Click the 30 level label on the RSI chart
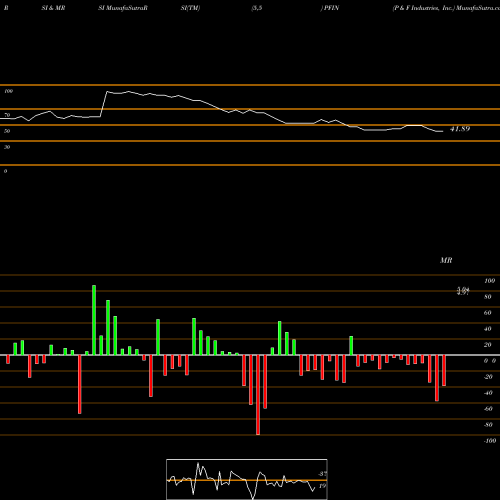 tap(7, 147)
